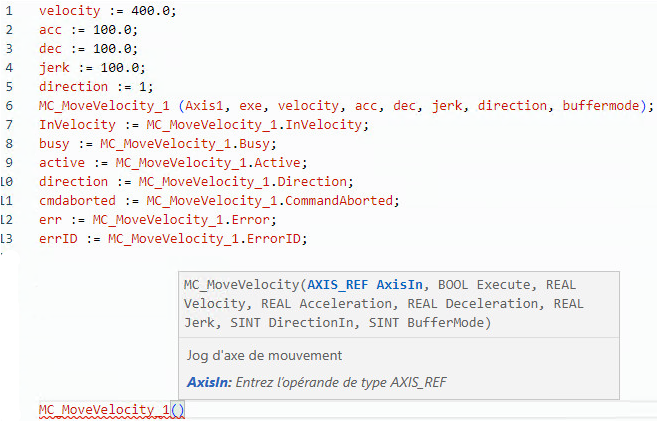Click 'Jog d'axe de mouvement' tooltip description

coord(264,356)
